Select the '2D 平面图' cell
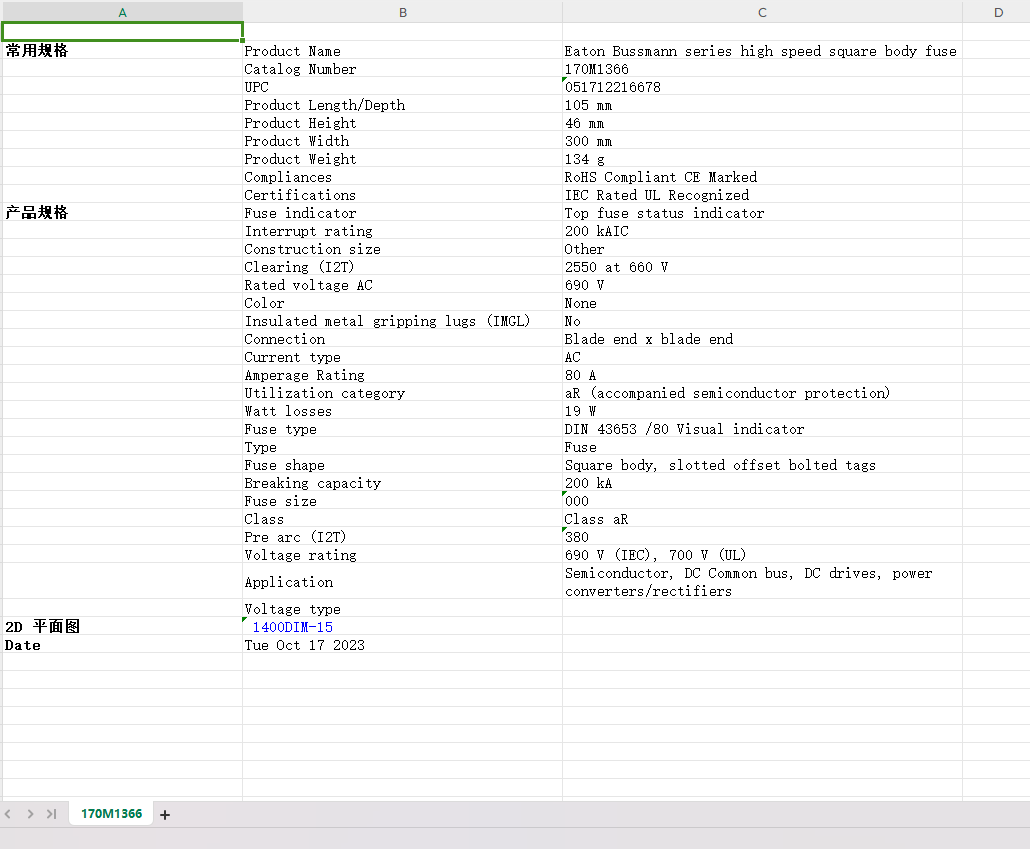This screenshot has width=1030, height=849. click(x=122, y=626)
